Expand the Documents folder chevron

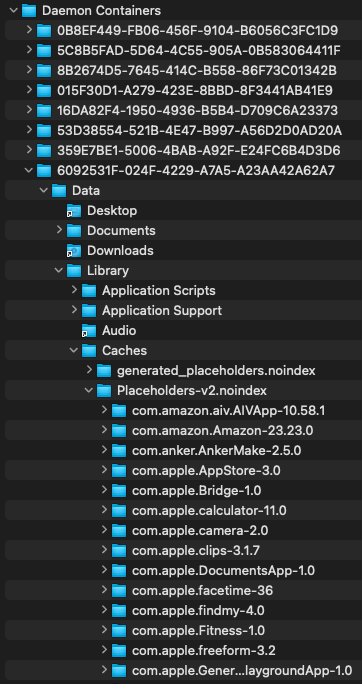[x=59, y=230]
